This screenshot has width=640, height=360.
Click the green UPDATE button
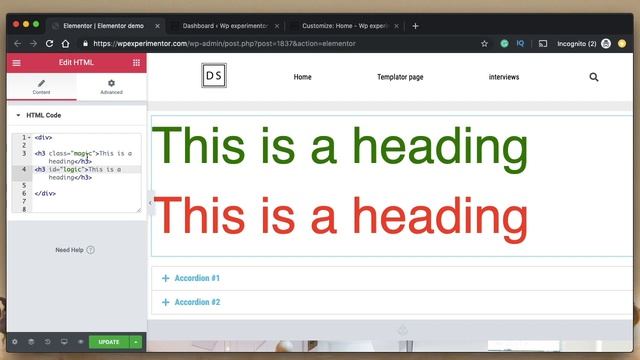coord(109,342)
